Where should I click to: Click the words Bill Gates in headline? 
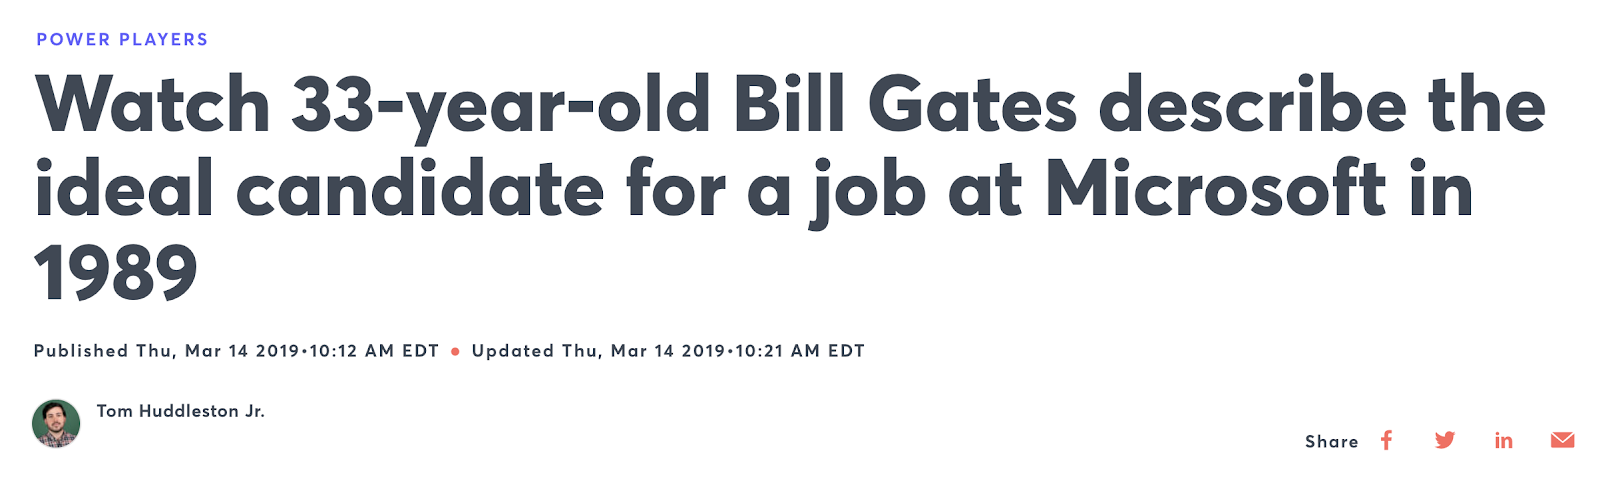905,104
